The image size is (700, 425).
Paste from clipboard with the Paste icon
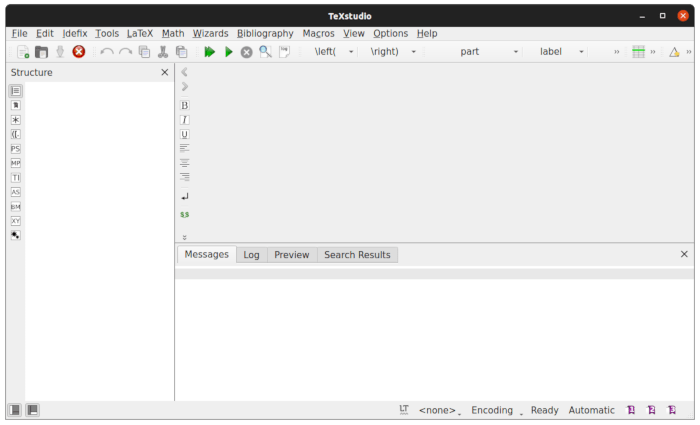pos(181,52)
